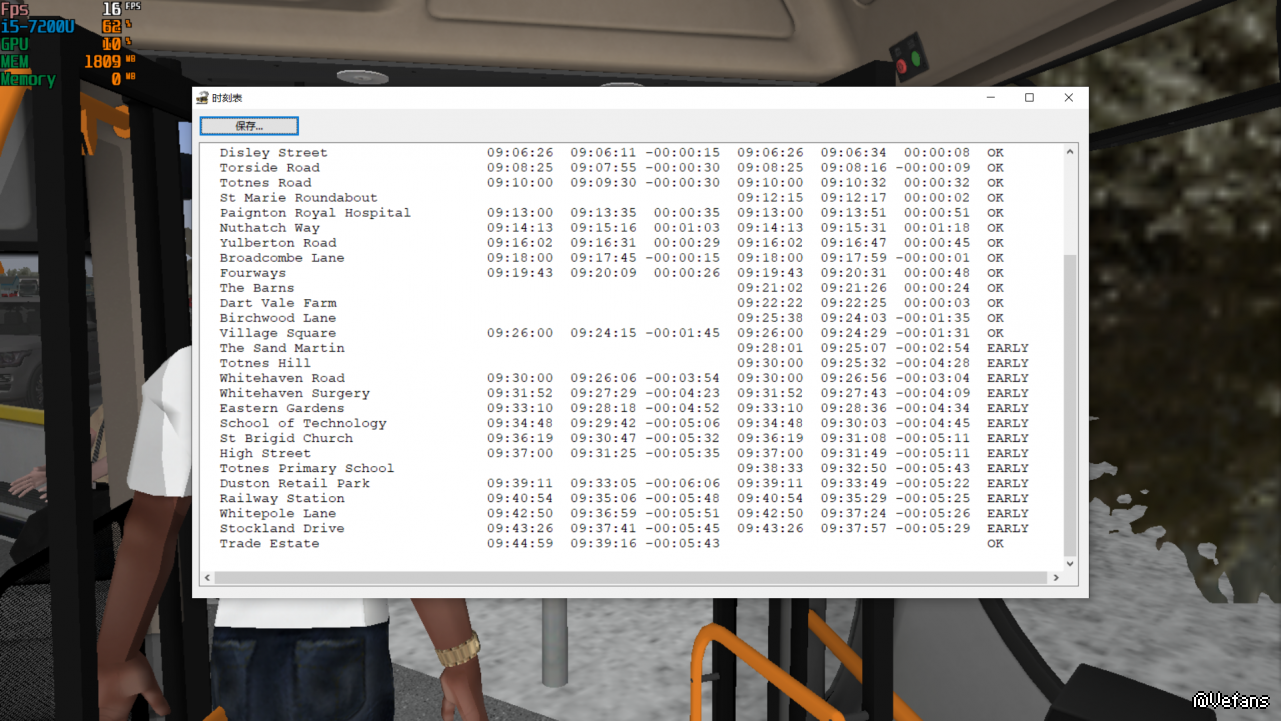Image resolution: width=1281 pixels, height=721 pixels.
Task: Click the St Marie Roundabout stop name
Action: tap(299, 198)
